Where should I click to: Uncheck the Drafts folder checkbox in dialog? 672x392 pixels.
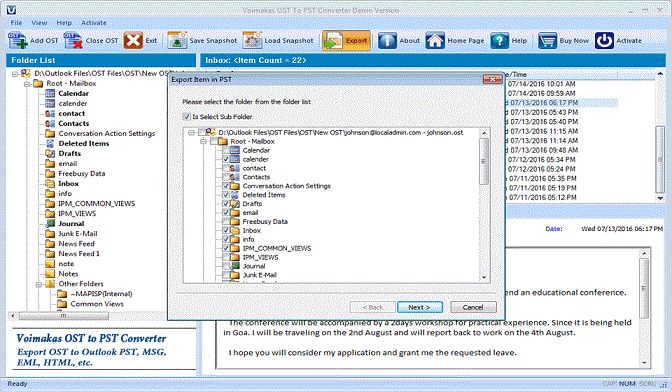[x=226, y=204]
